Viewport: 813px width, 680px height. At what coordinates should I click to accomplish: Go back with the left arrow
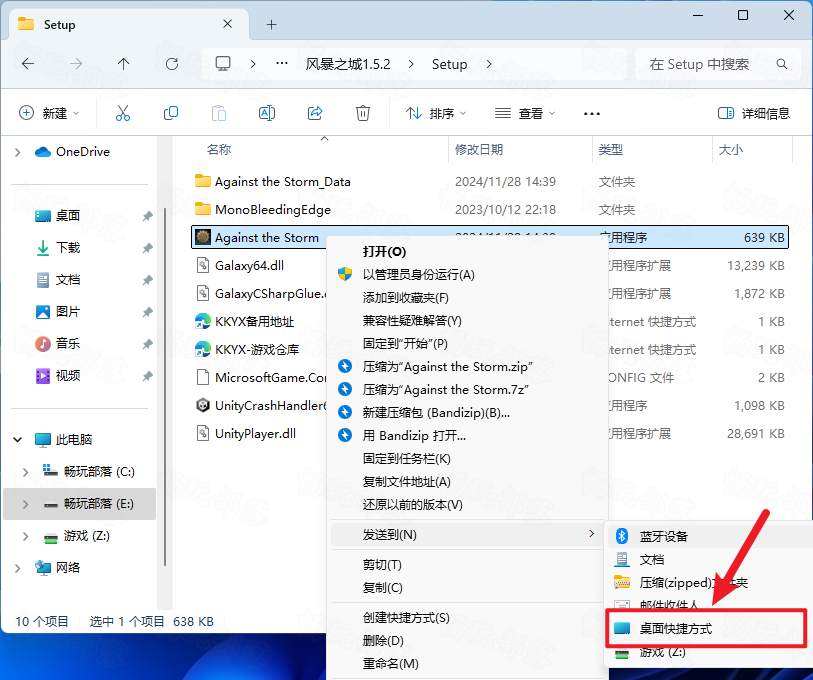tap(28, 64)
